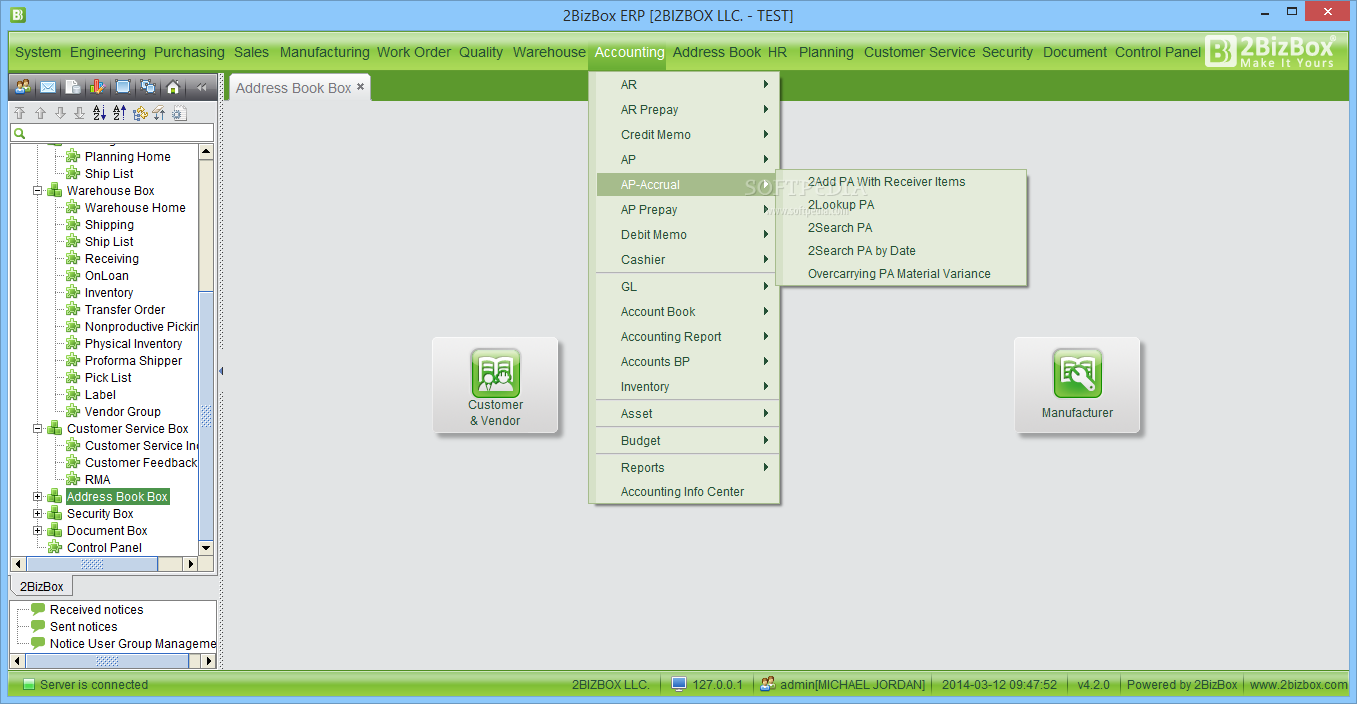Open the Cashier submenu
This screenshot has width=1357, height=704.
pyautogui.click(x=686, y=260)
